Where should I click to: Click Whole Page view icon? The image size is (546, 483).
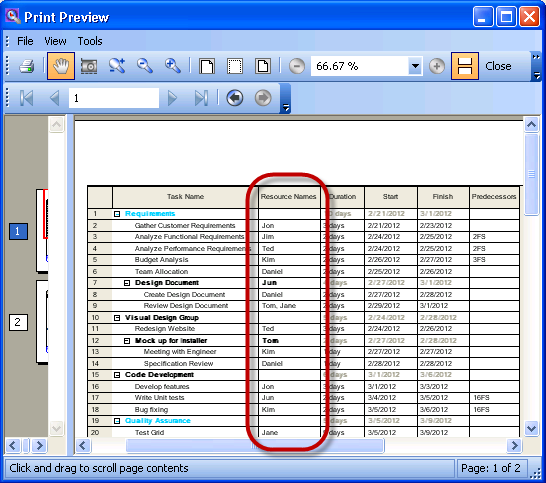(x=263, y=66)
